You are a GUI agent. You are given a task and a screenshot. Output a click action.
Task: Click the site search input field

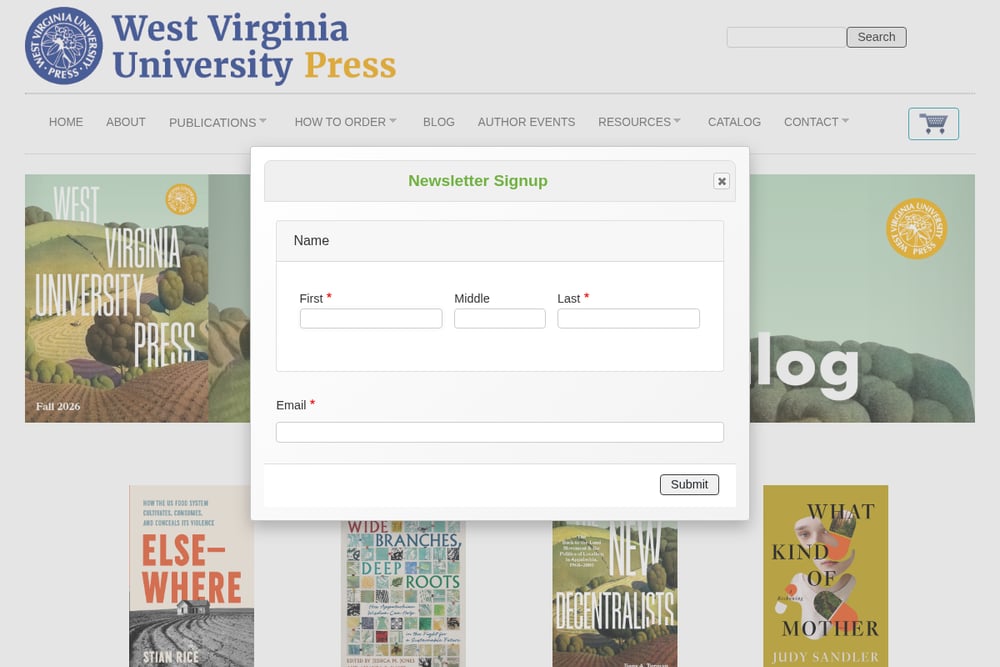tap(786, 37)
